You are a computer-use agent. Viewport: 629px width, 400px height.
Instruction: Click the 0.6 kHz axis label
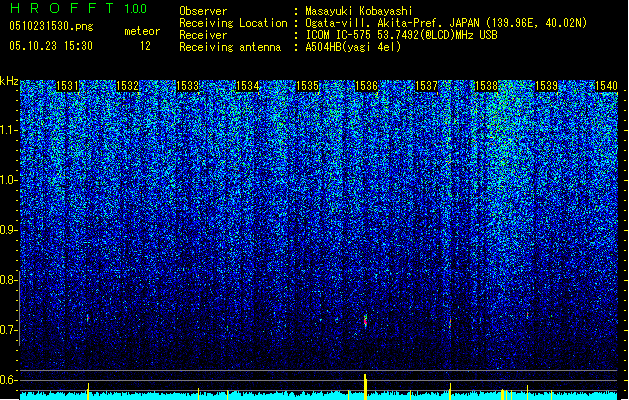point(8,380)
